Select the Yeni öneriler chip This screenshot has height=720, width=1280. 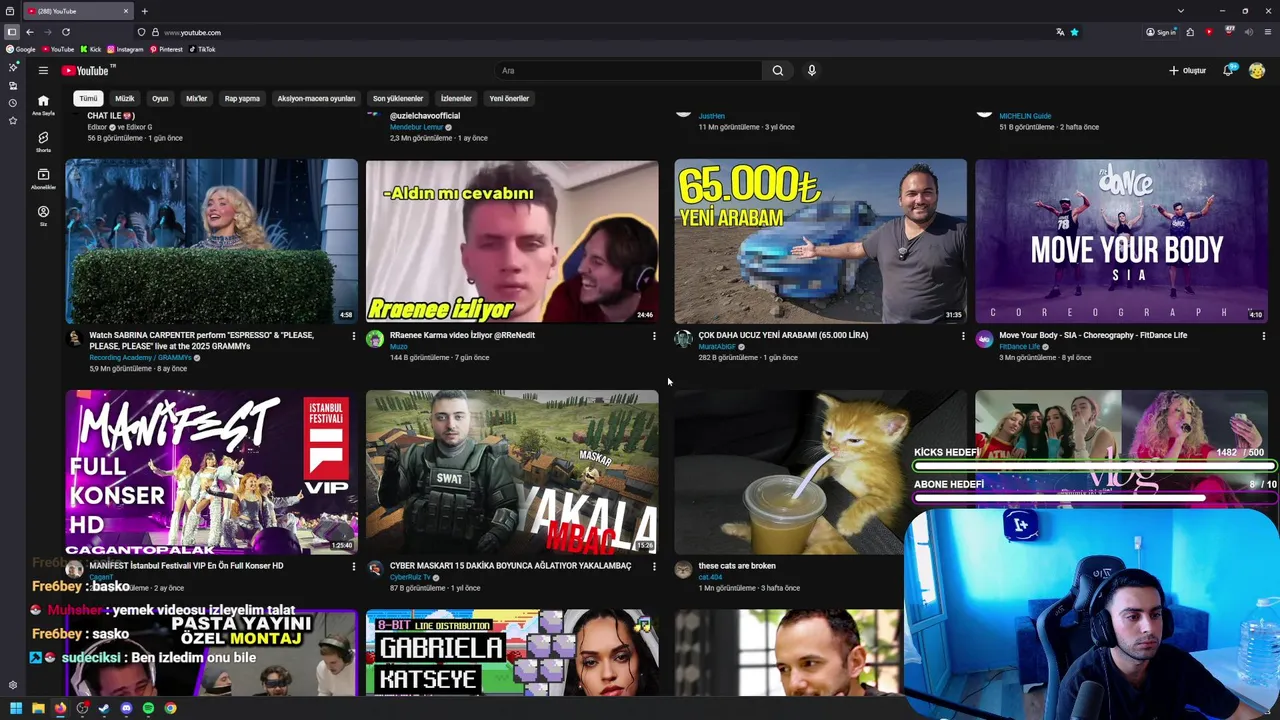(x=509, y=98)
